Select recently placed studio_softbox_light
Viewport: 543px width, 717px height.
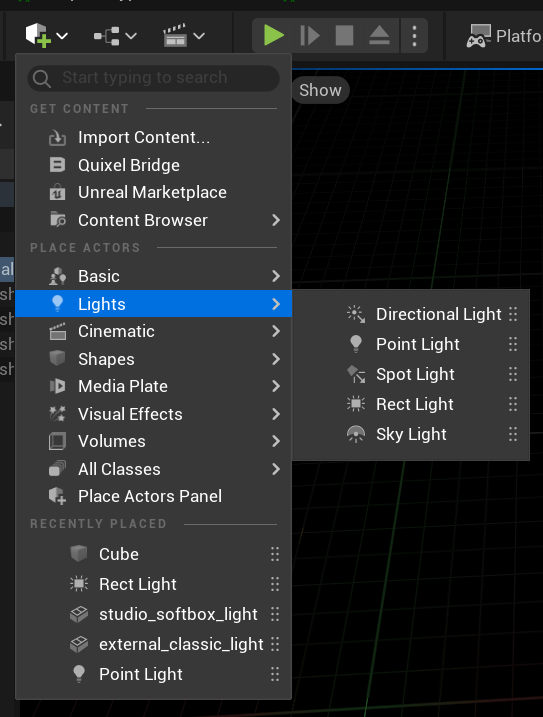click(x=154, y=614)
